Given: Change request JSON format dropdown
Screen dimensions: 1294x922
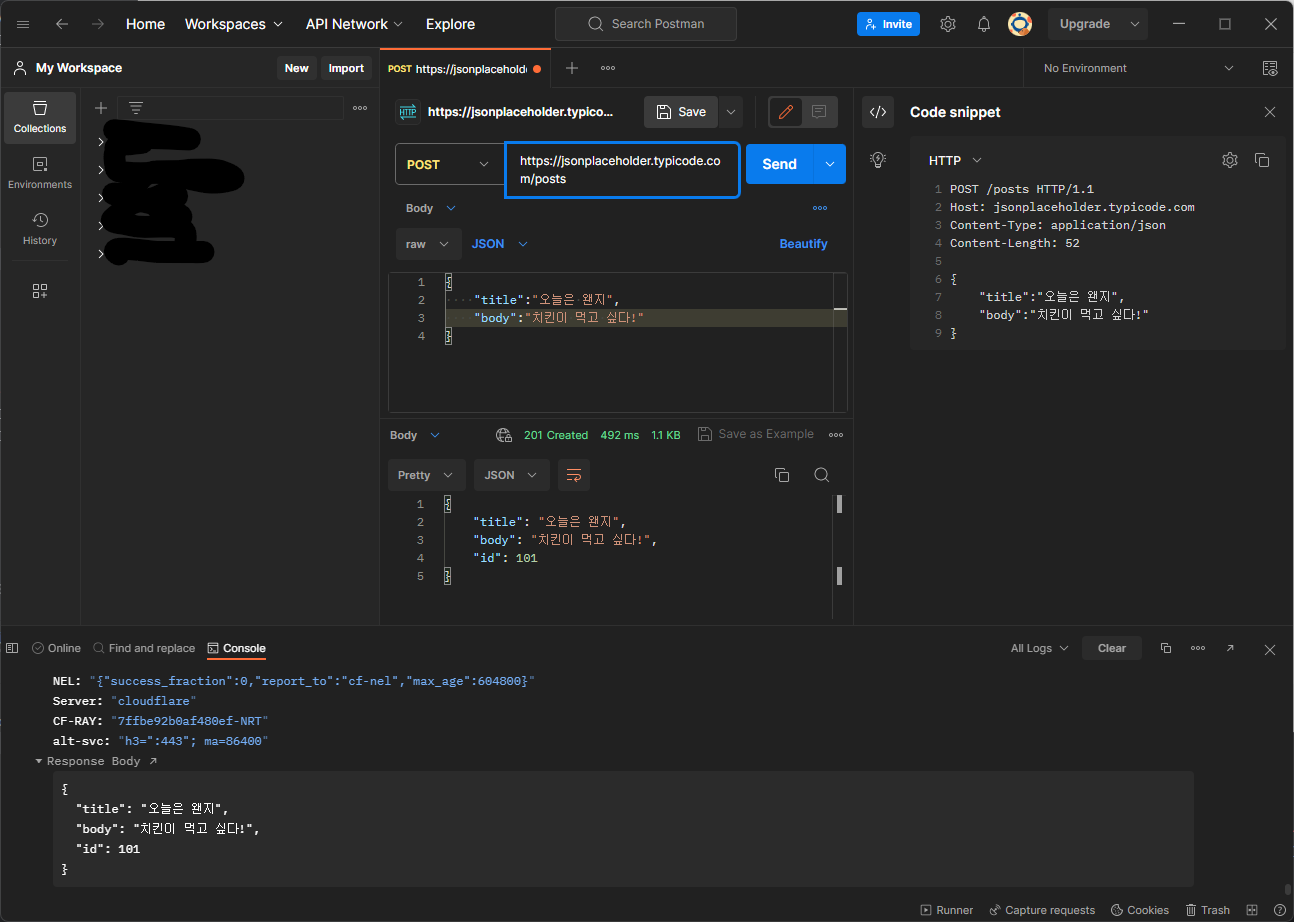Looking at the screenshot, I should pos(500,244).
